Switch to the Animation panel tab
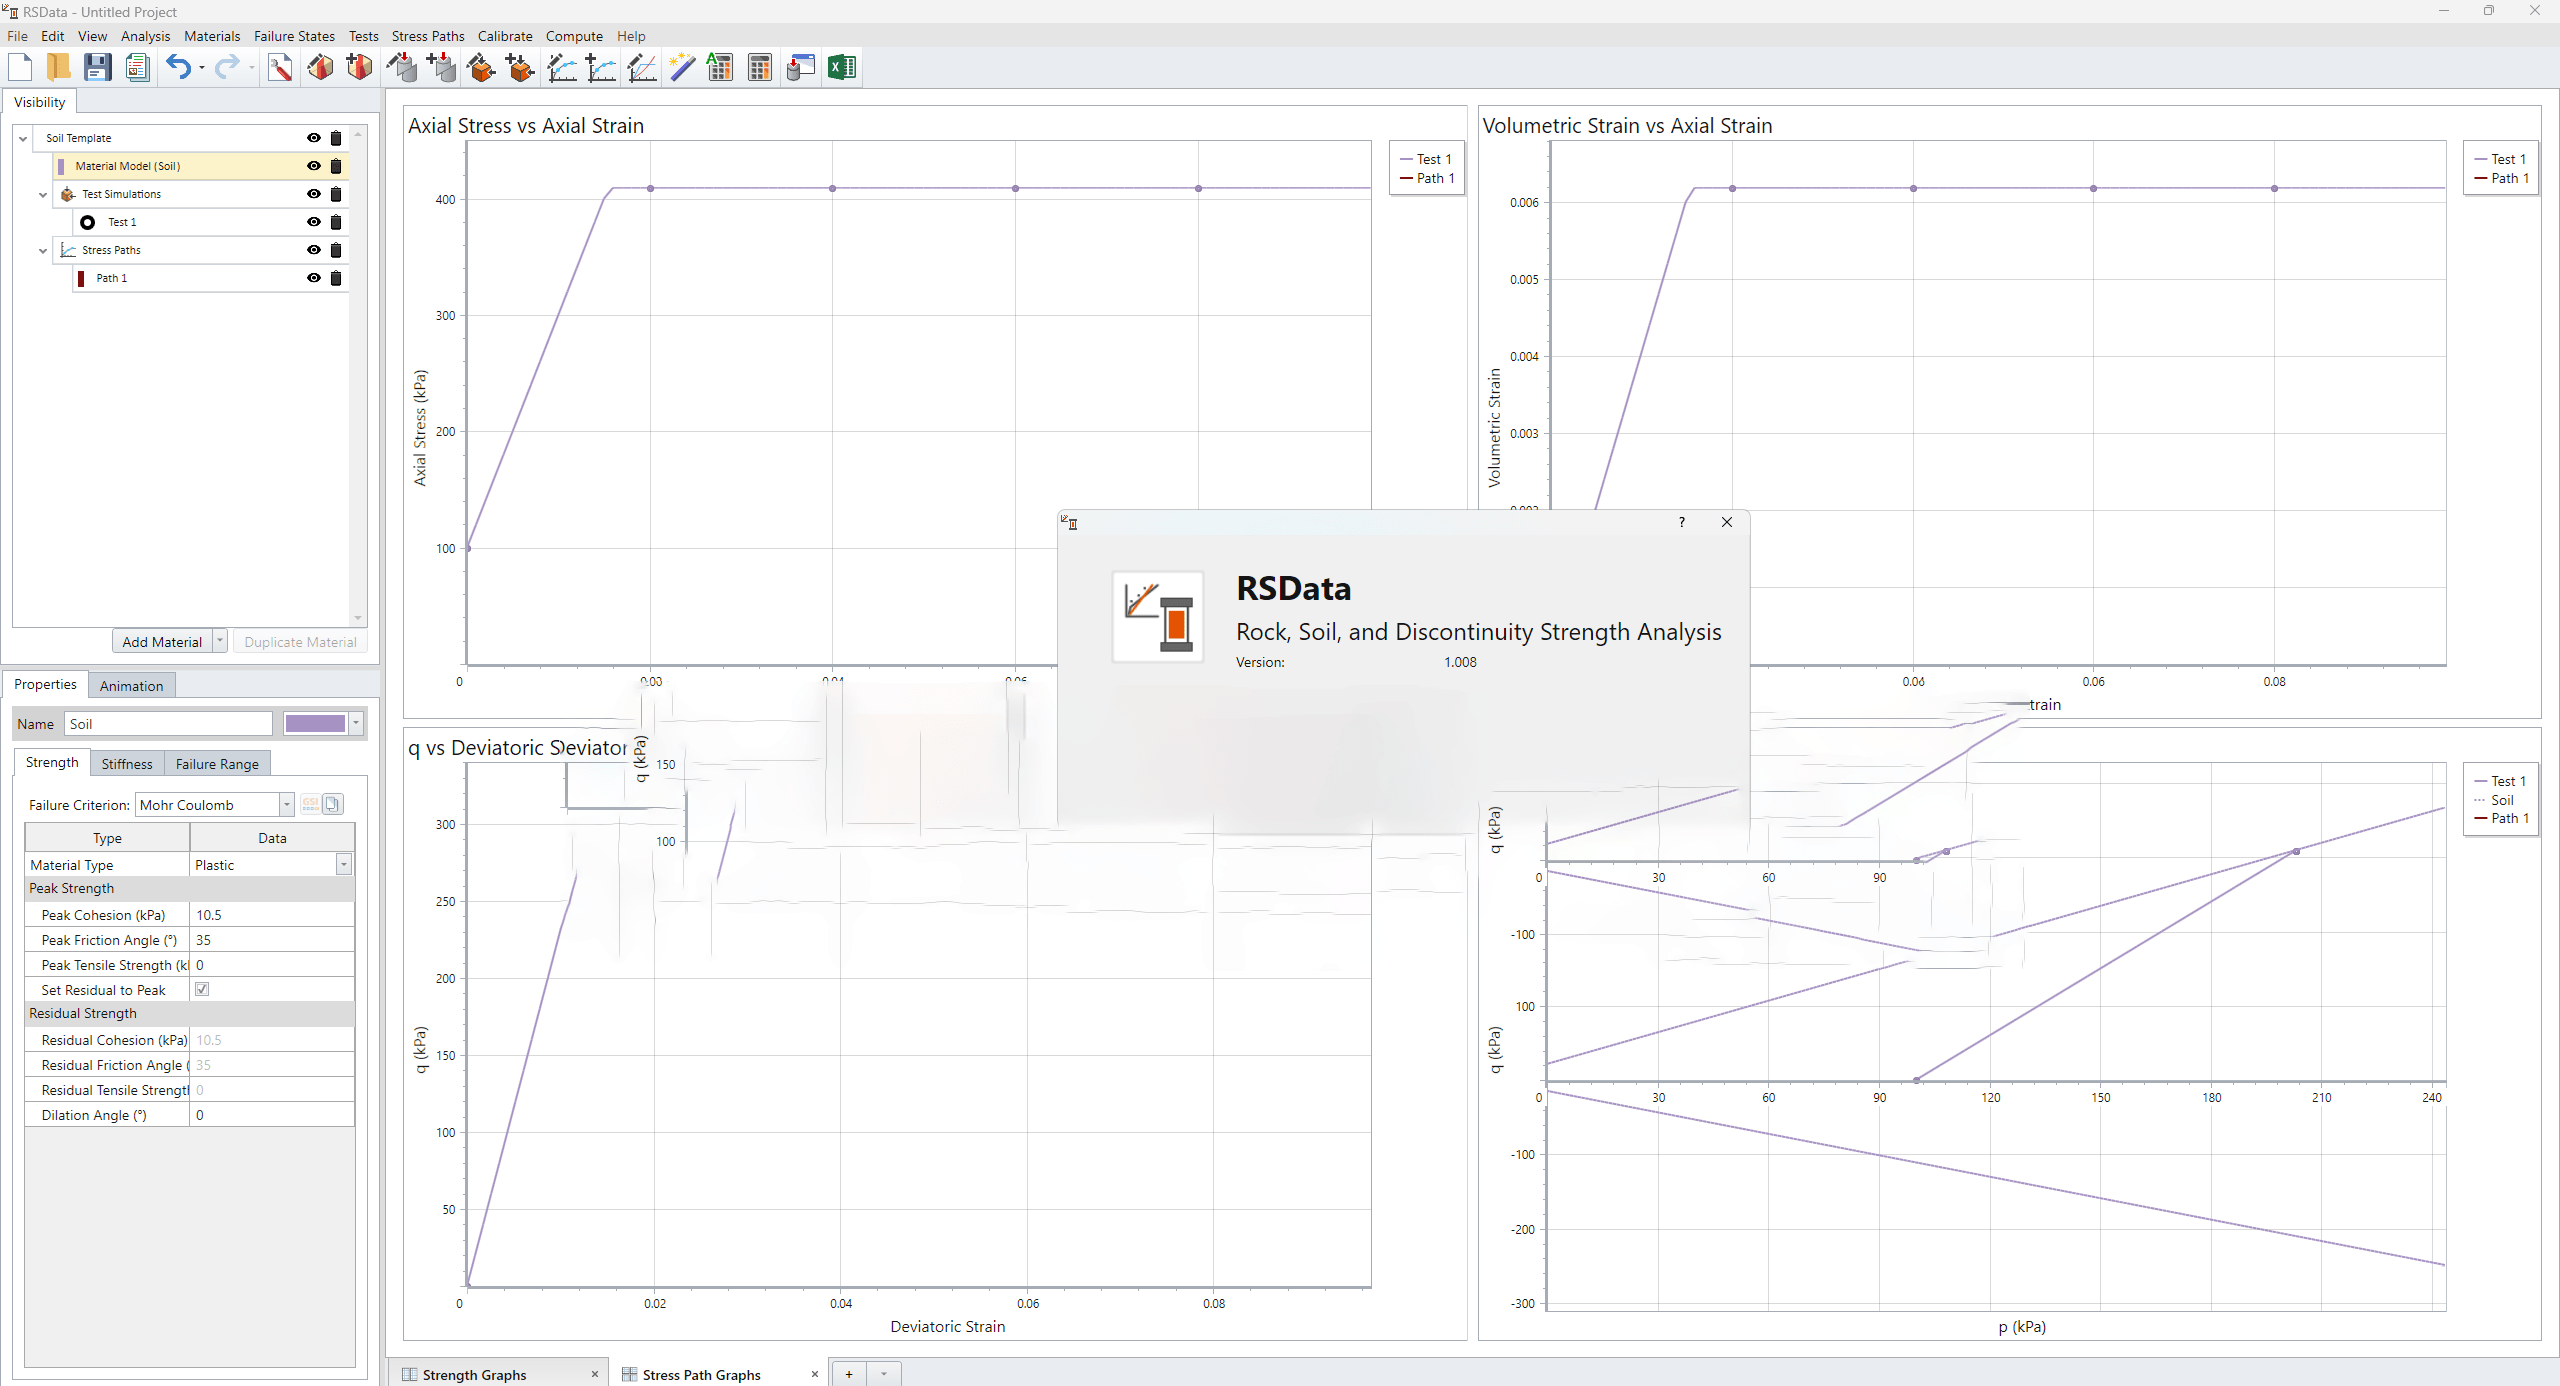Image resolution: width=2560 pixels, height=1386 pixels. coord(131,686)
